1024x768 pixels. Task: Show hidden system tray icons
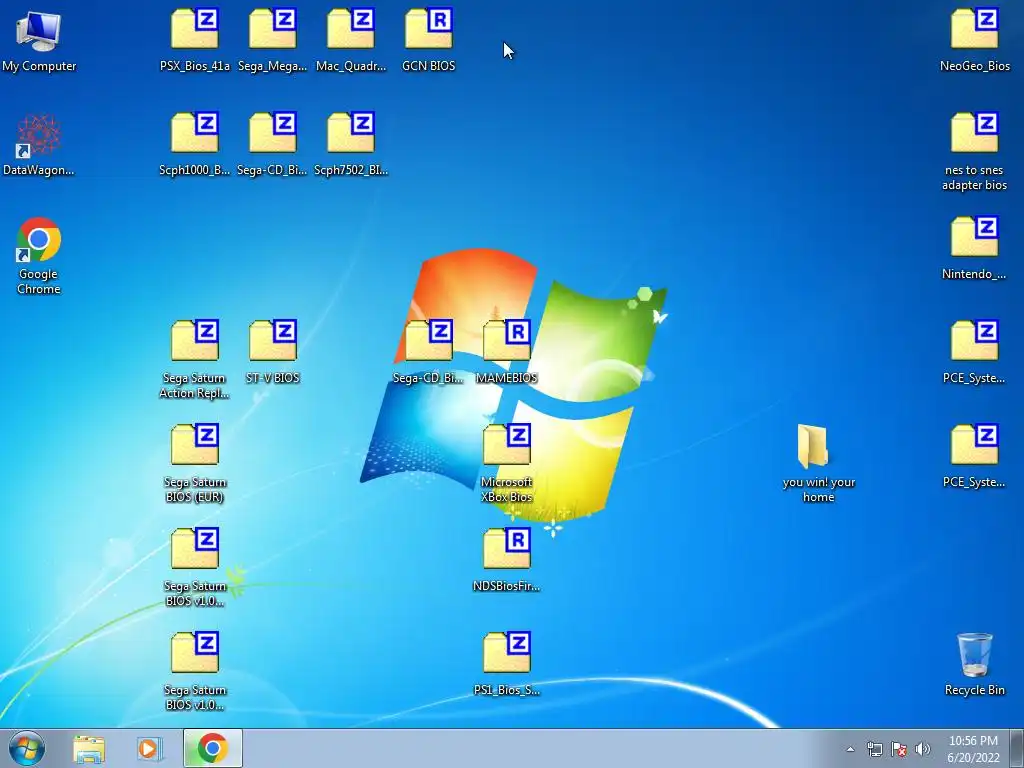(850, 749)
